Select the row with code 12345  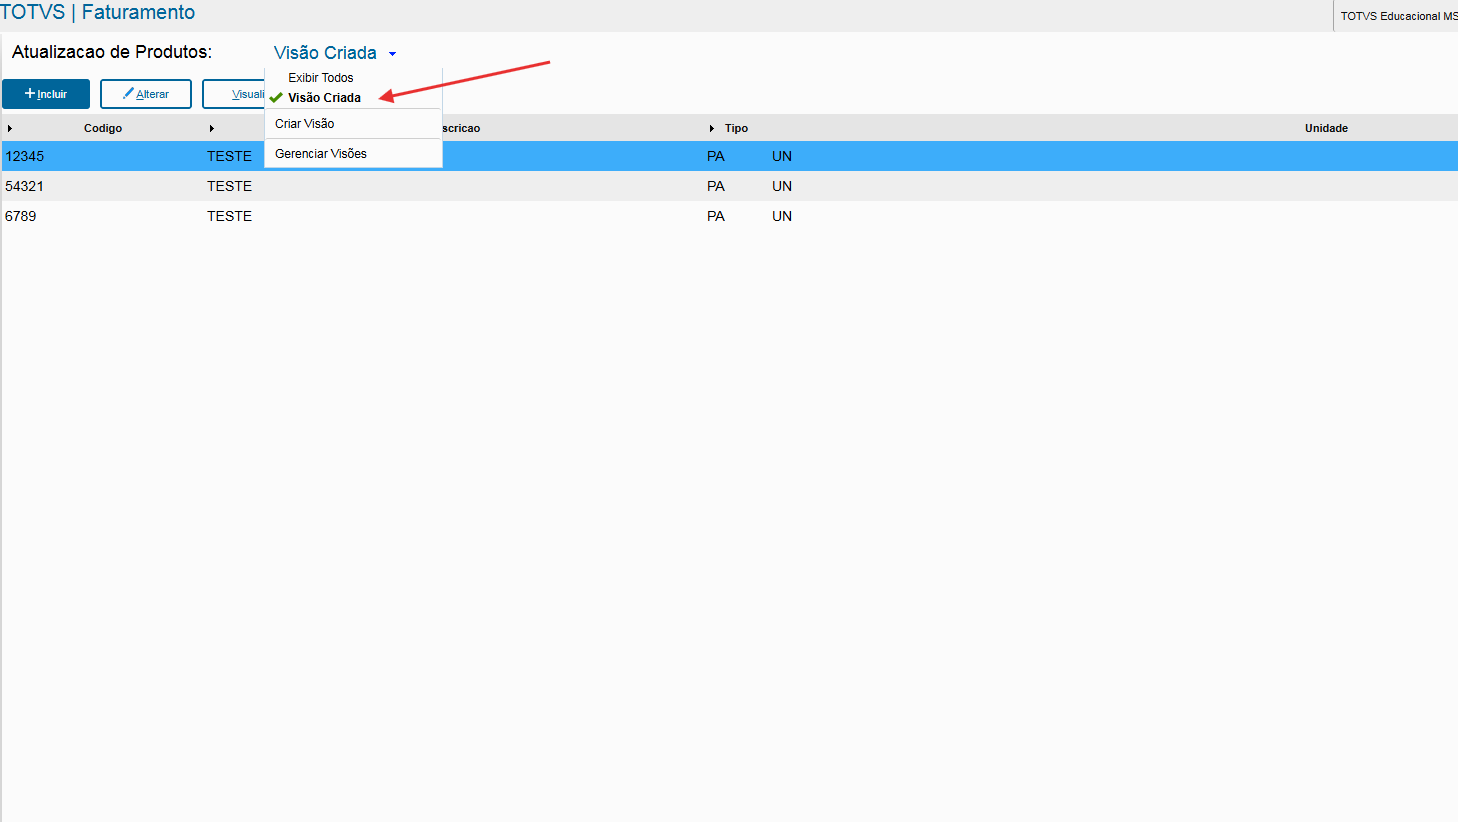(x=729, y=156)
